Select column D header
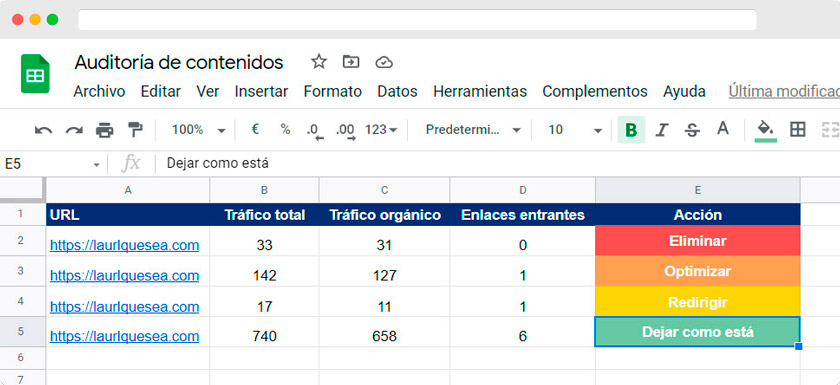The width and height of the screenshot is (840, 385). tap(523, 190)
